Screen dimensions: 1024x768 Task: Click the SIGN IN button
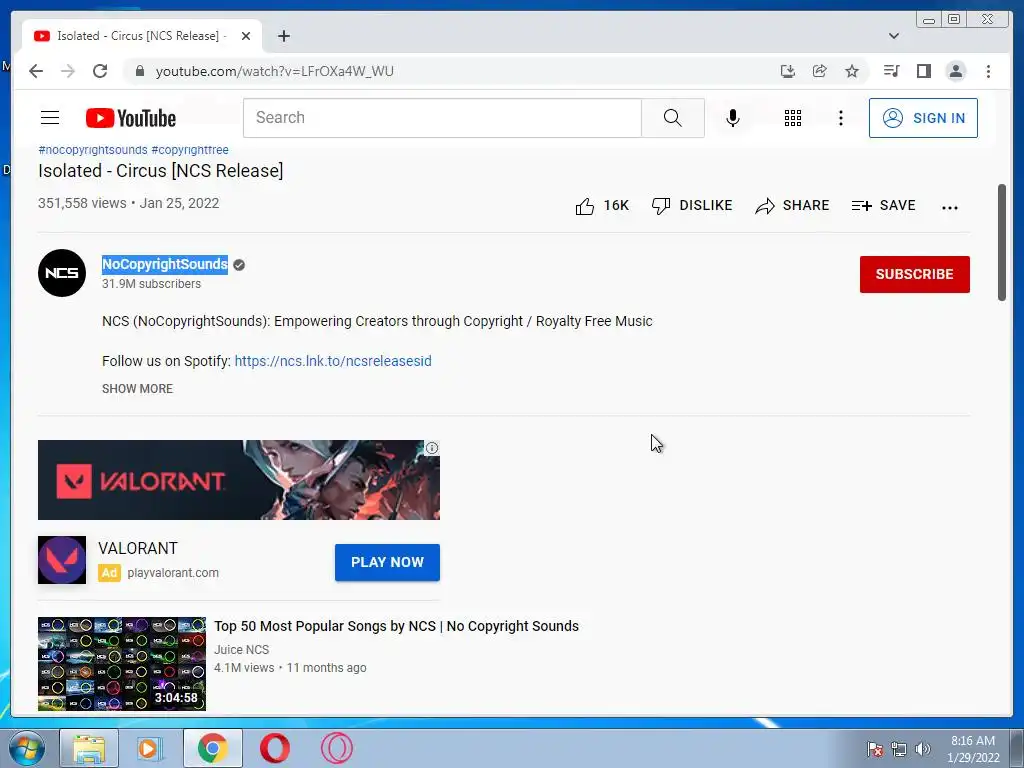coord(923,118)
